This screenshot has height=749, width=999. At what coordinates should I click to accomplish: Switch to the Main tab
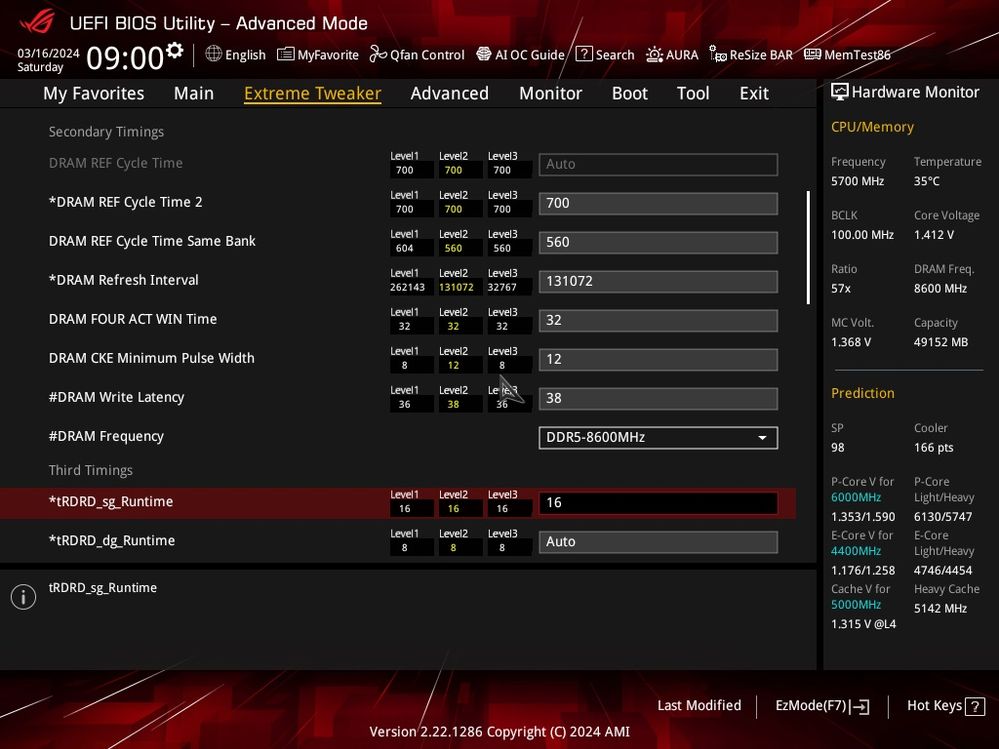tap(194, 93)
